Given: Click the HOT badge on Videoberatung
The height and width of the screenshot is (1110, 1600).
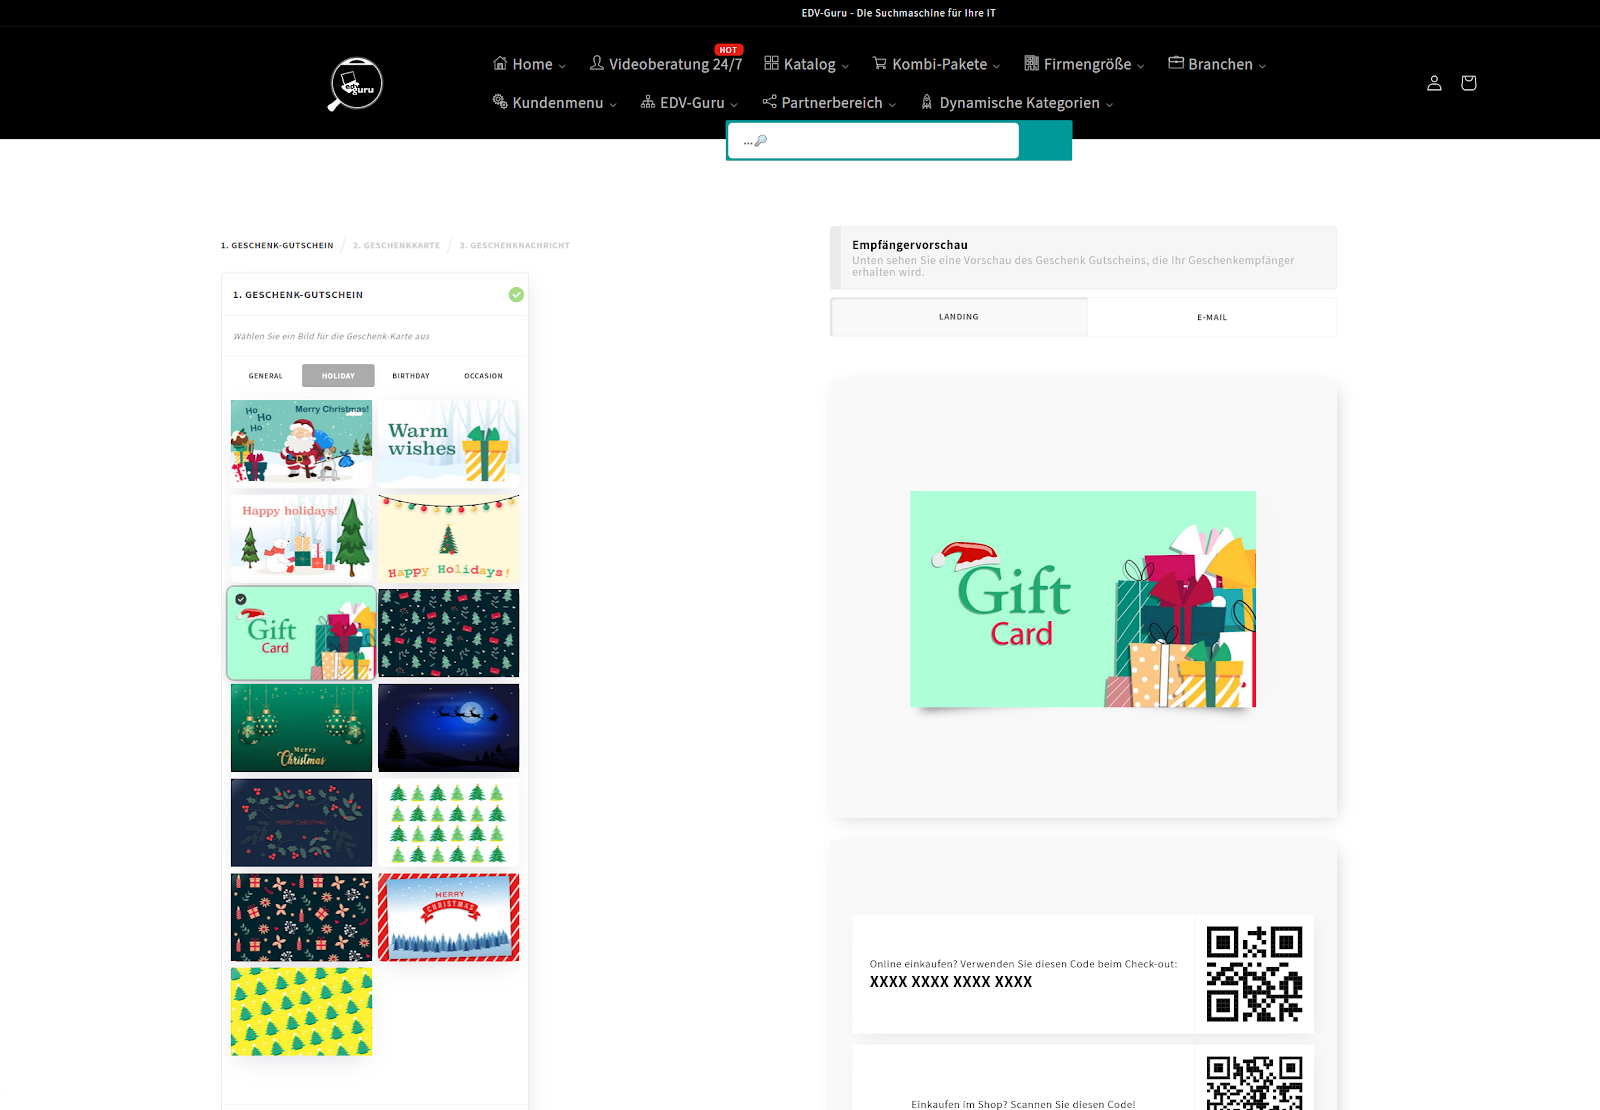Looking at the screenshot, I should tap(728, 50).
